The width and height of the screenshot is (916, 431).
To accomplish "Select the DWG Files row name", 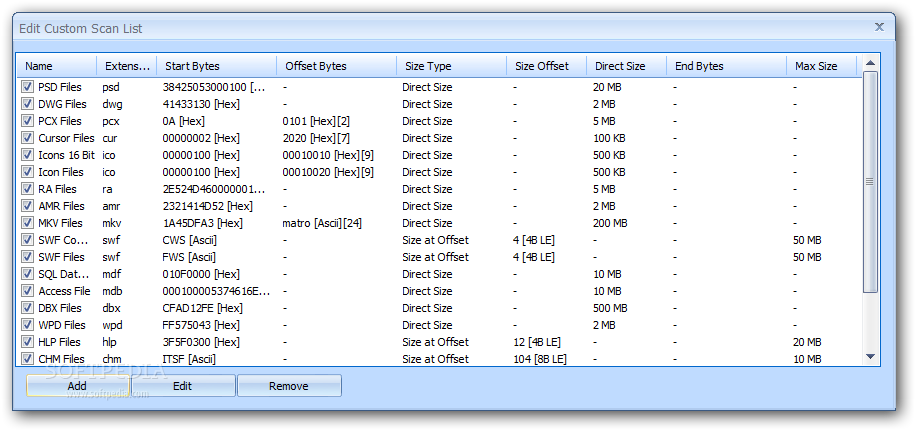I will 62,104.
